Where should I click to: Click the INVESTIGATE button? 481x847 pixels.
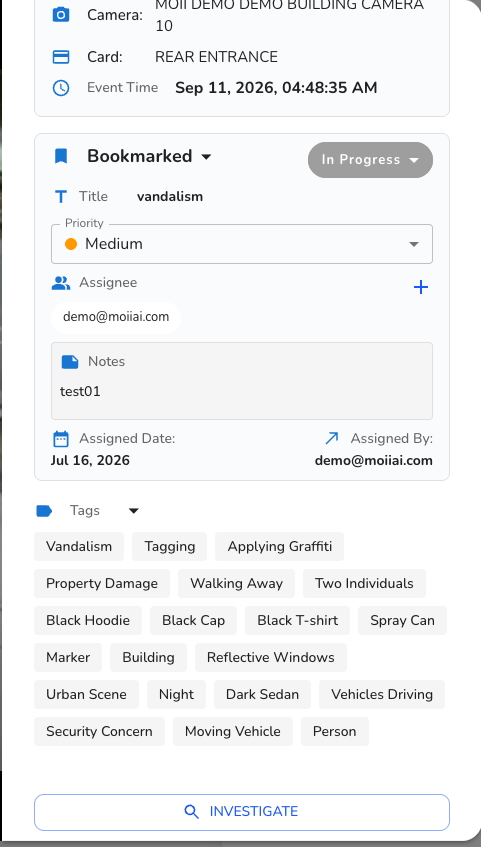coord(242,812)
